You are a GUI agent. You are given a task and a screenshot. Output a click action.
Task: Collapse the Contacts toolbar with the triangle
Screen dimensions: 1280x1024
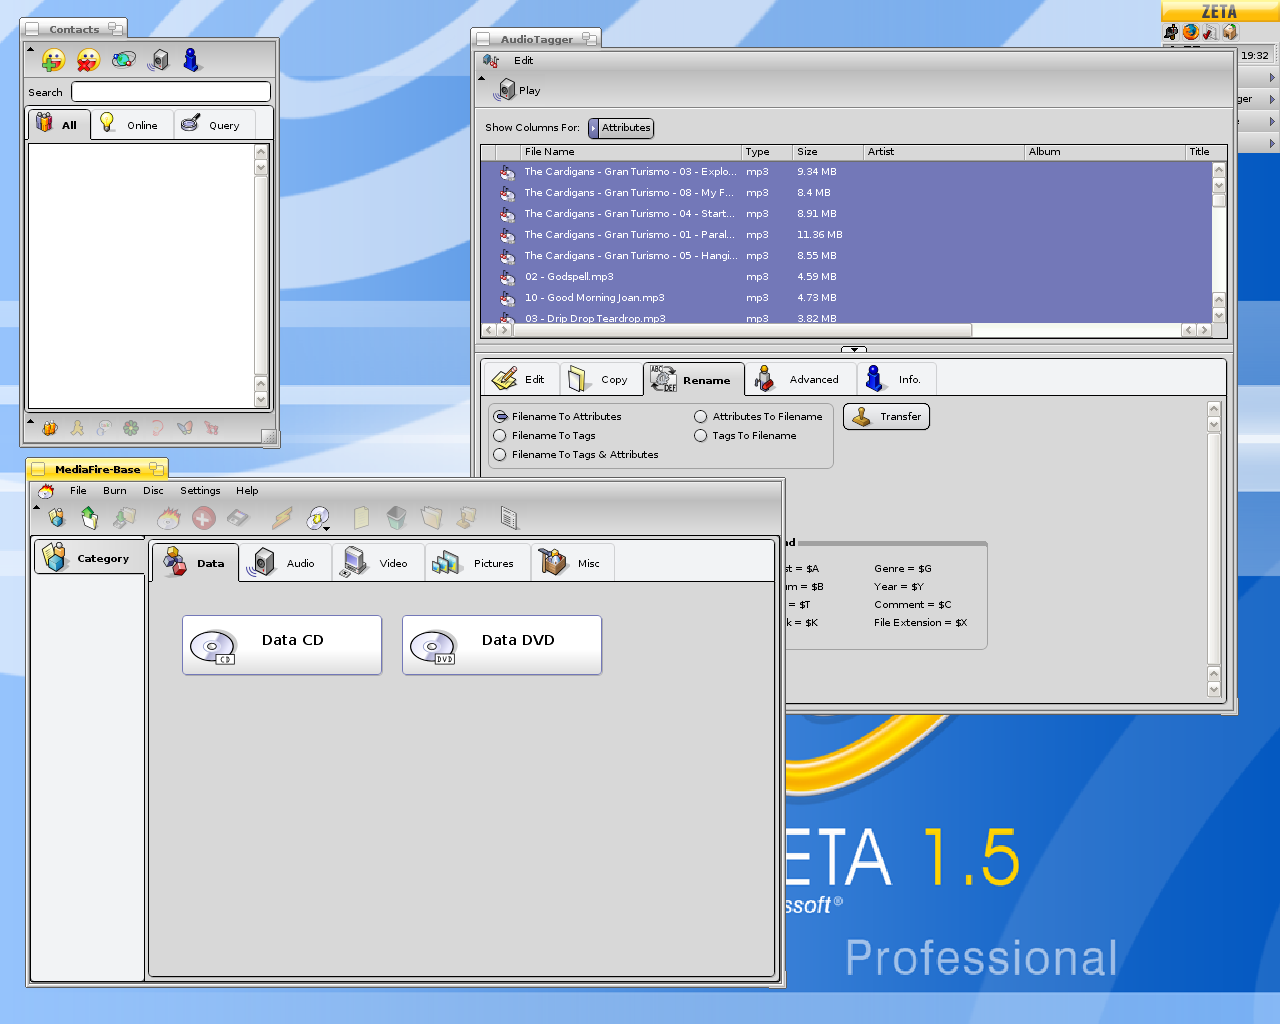(30, 48)
